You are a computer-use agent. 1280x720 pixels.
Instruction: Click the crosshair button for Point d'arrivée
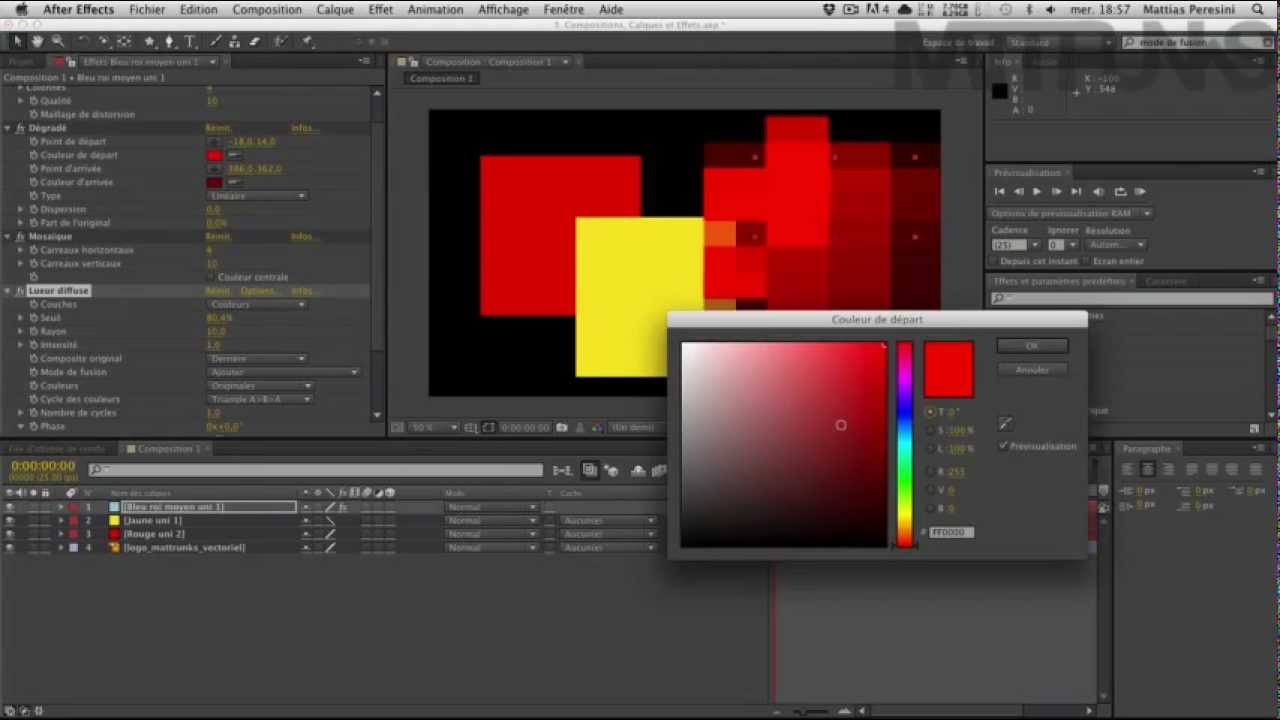[x=214, y=169]
